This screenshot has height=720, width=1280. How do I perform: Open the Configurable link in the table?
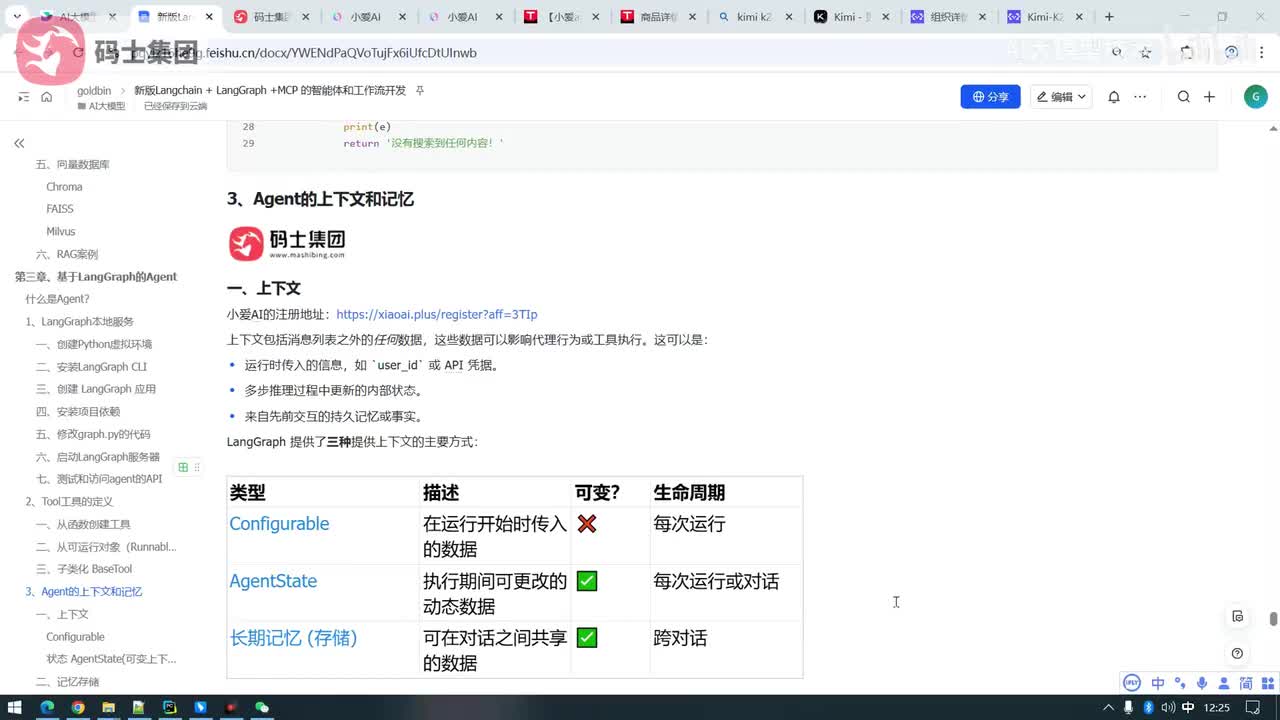pos(279,524)
